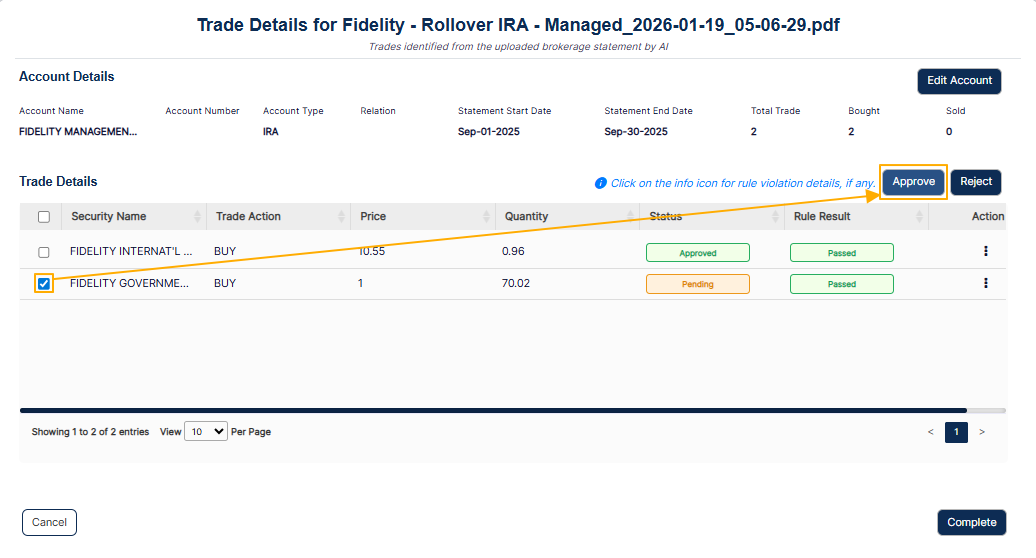Check the FIDELITY INTERNAT'L trade checkbox
The height and width of the screenshot is (558, 1036).
[x=44, y=252]
